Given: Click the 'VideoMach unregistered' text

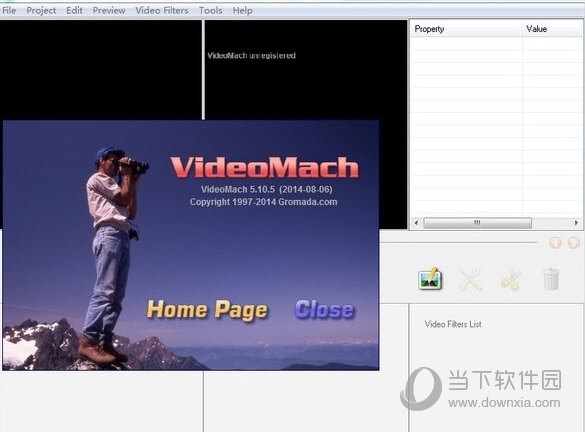Looking at the screenshot, I should 251,56.
